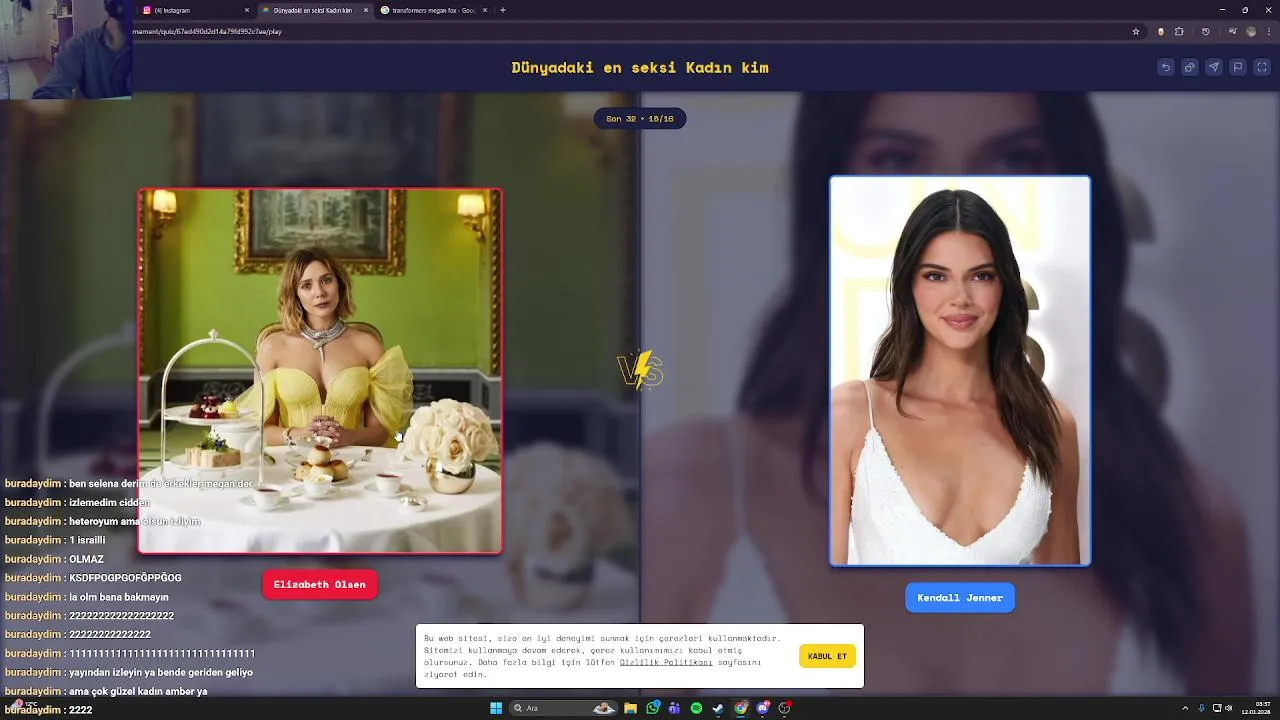
Task: Open WhatsApp from the taskbar
Action: point(653,708)
